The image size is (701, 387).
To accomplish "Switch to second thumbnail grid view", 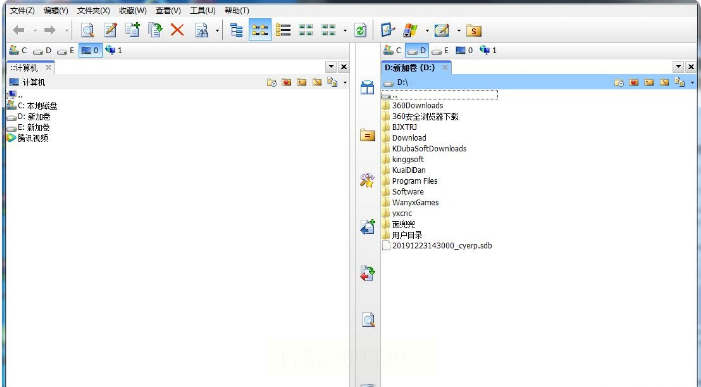I will (329, 30).
